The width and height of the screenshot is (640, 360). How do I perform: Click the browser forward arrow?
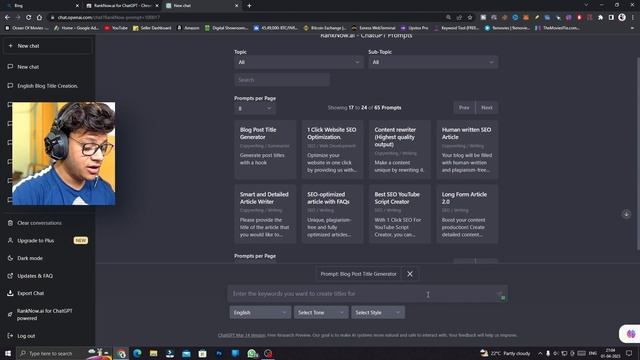pos(18,17)
